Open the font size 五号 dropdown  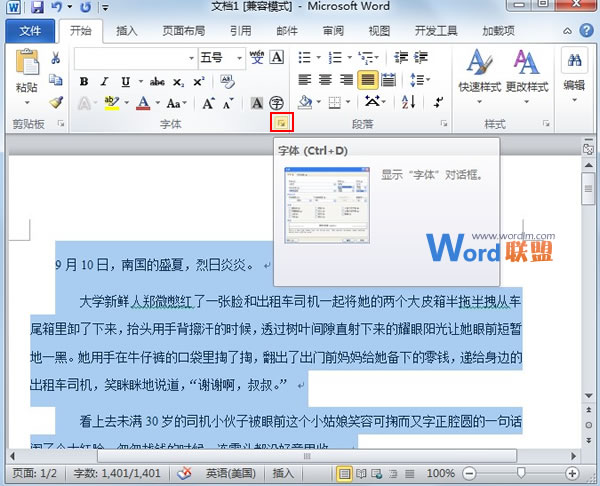(239, 58)
